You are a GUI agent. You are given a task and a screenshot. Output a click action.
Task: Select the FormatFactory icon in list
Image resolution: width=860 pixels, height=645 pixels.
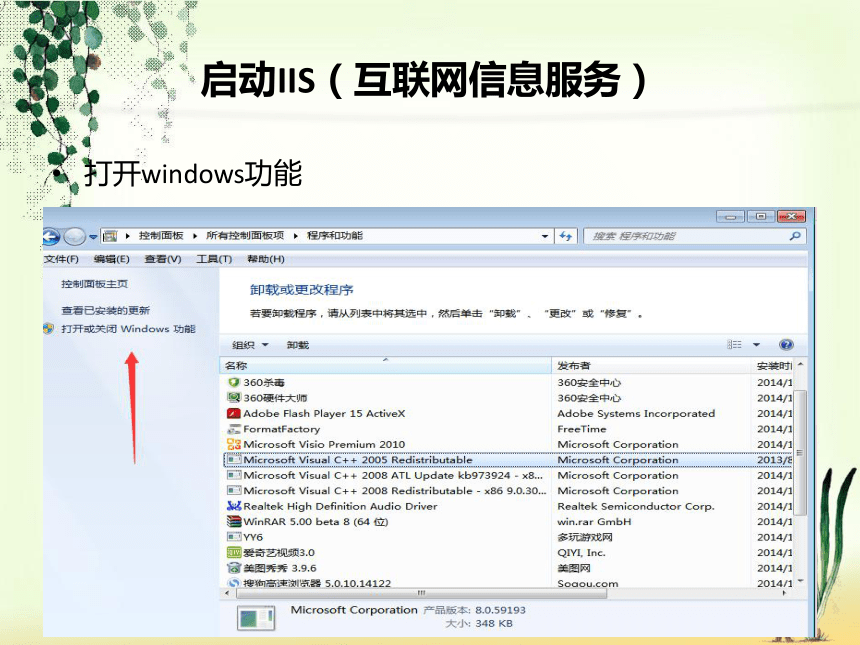(234, 428)
